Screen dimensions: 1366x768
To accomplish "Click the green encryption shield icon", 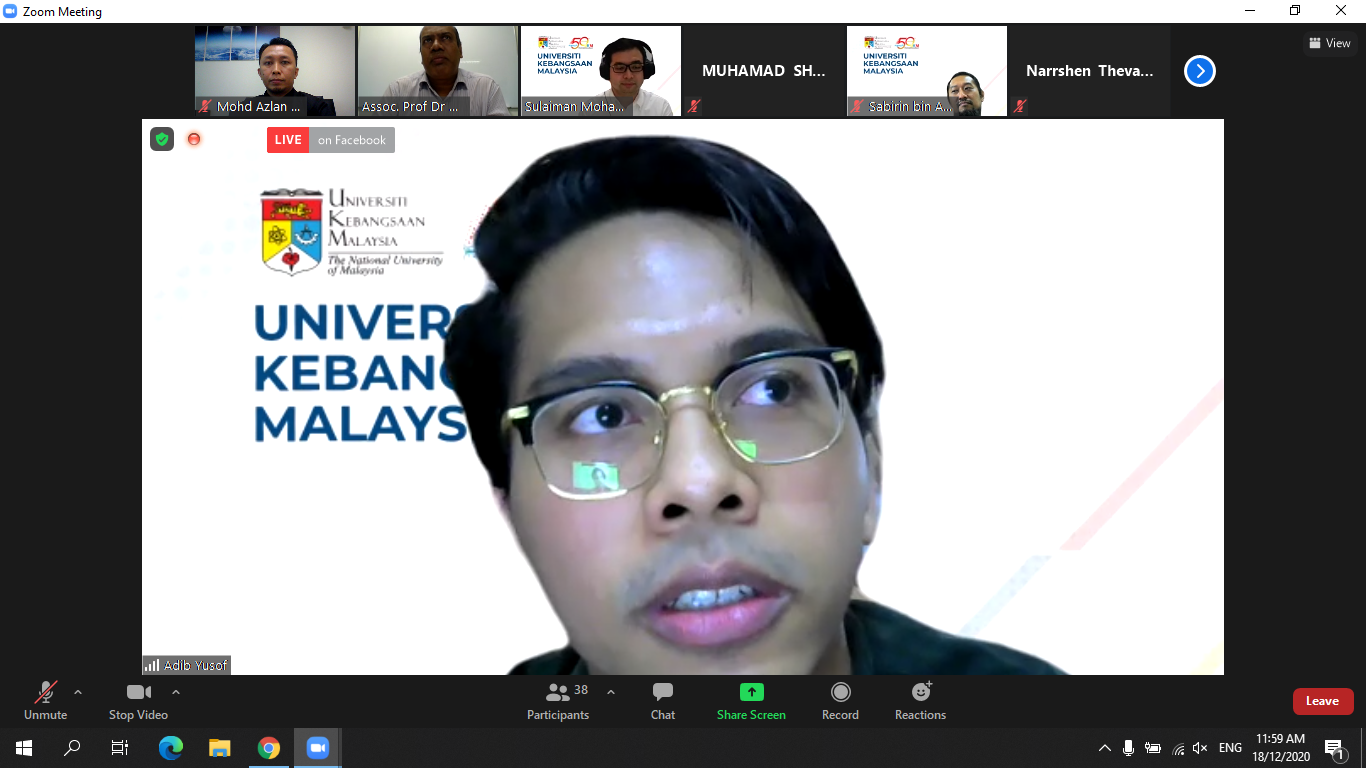I will pos(162,139).
